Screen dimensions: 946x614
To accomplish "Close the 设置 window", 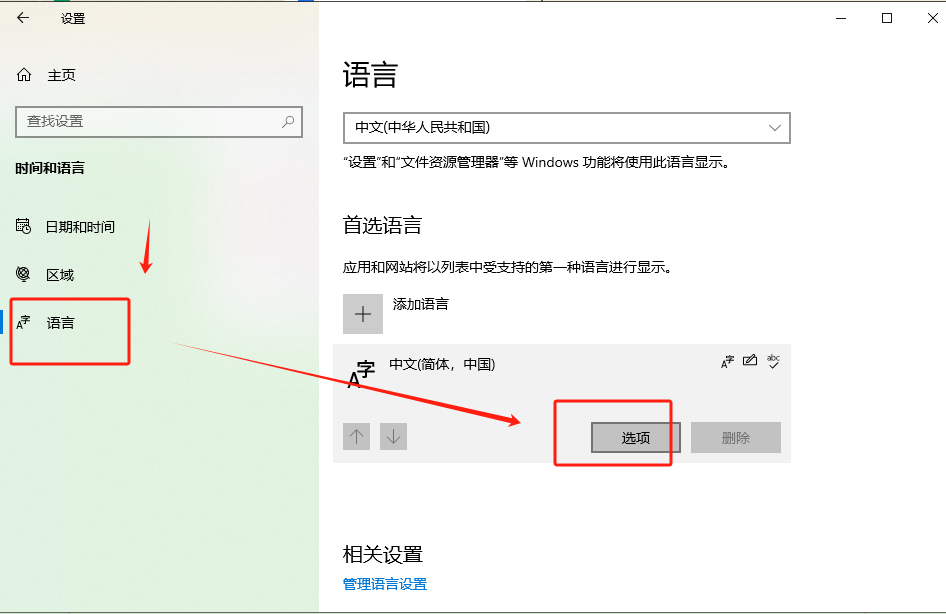I will tap(933, 18).
